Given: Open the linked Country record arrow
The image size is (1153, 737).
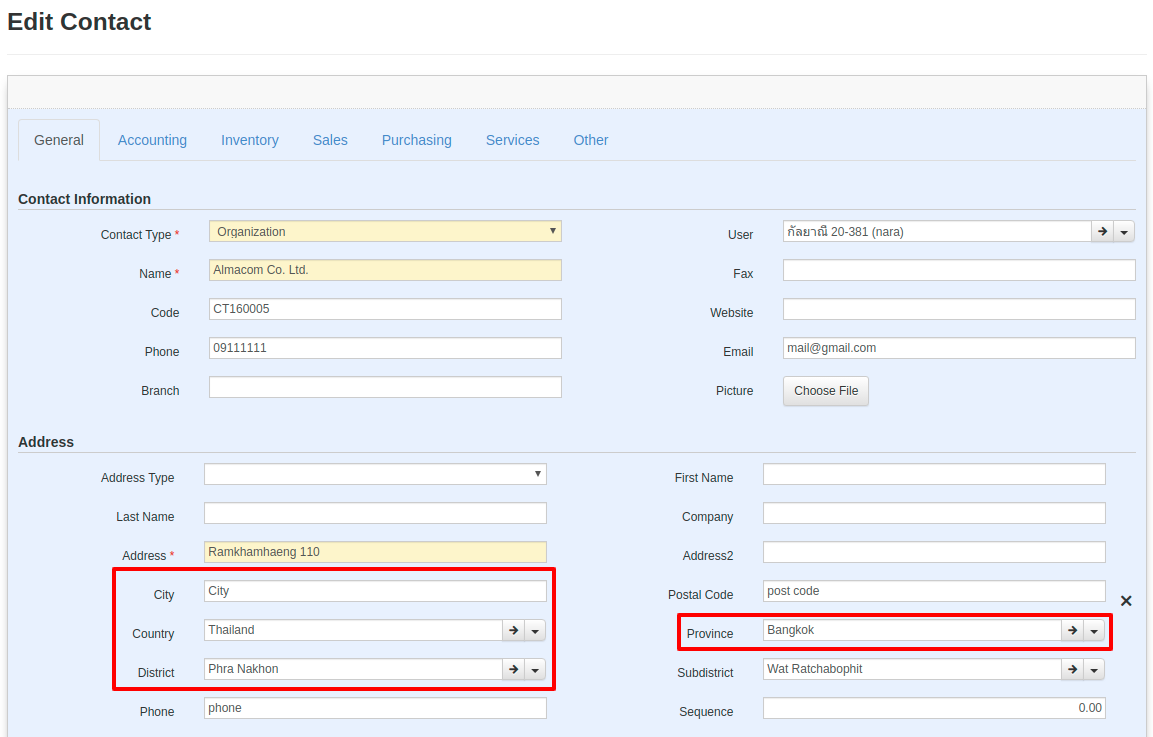Looking at the screenshot, I should point(513,630).
